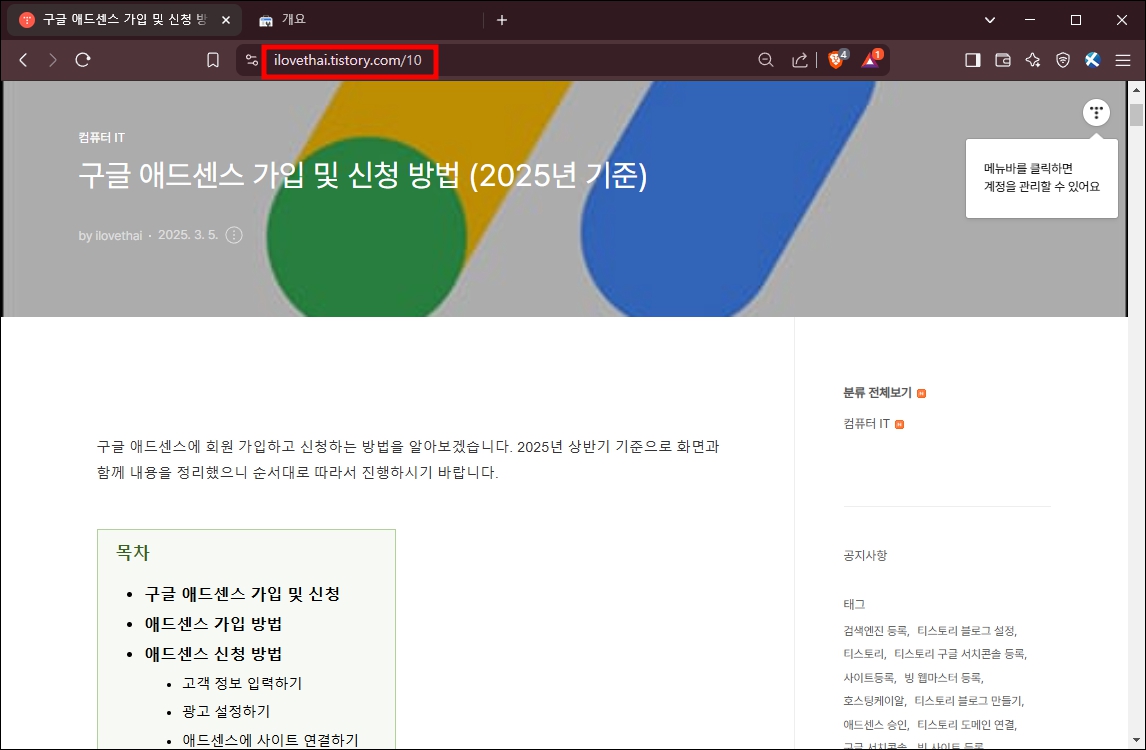The height and width of the screenshot is (750, 1146).
Task: Click the address bar URL ilovethai.tistory.com/10
Action: [x=348, y=60]
